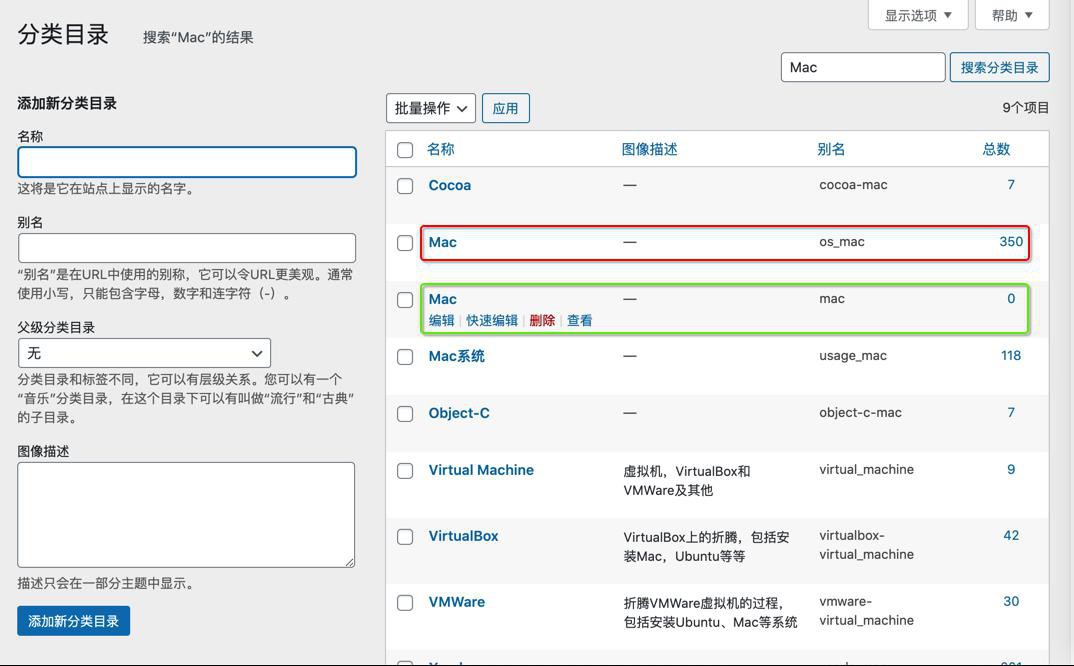The width and height of the screenshot is (1074, 666).
Task: View the 7 posts in Object-C
Action: 1011,412
